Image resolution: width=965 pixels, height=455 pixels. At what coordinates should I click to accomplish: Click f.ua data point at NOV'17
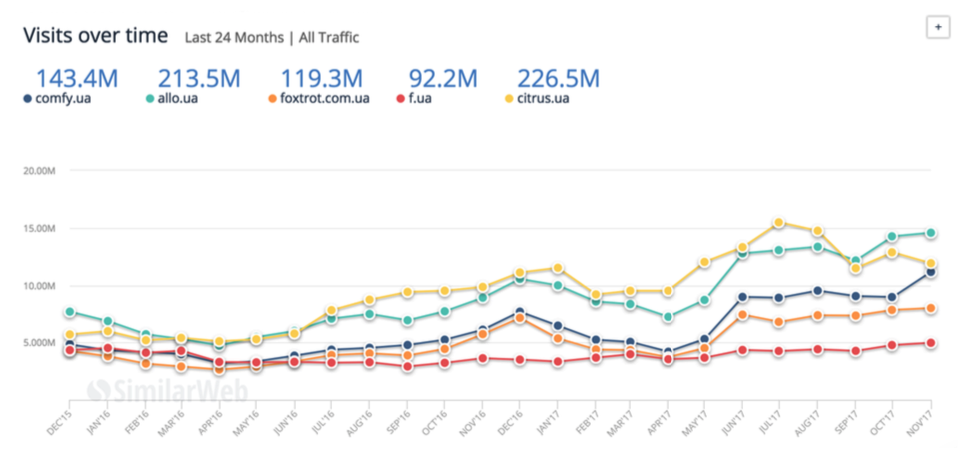coord(931,343)
